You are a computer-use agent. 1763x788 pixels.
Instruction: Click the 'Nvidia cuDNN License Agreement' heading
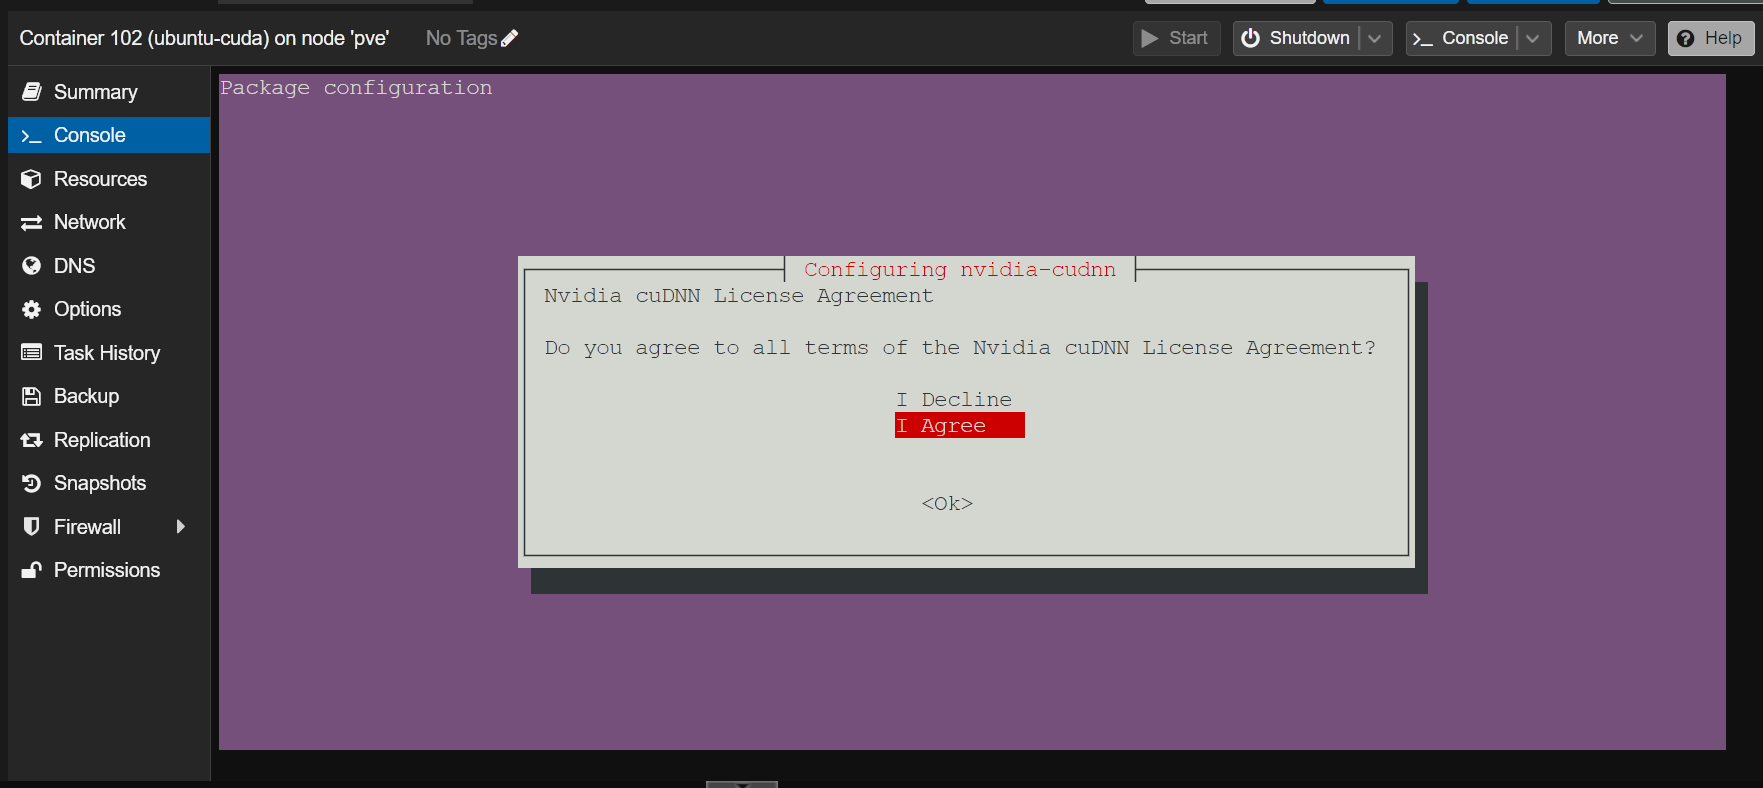click(739, 296)
